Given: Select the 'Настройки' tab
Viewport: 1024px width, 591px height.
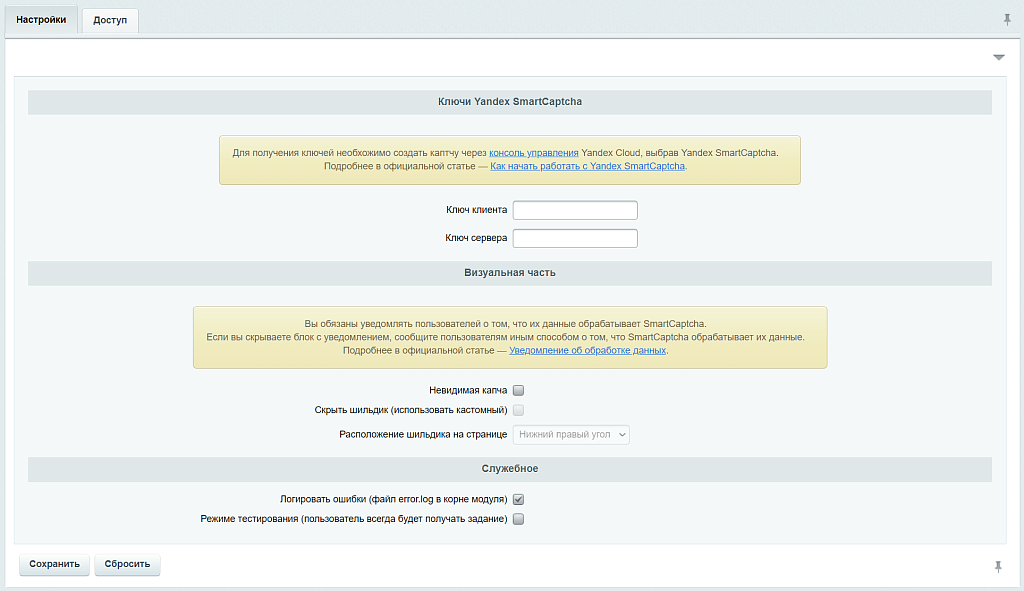Looking at the screenshot, I should (40, 17).
